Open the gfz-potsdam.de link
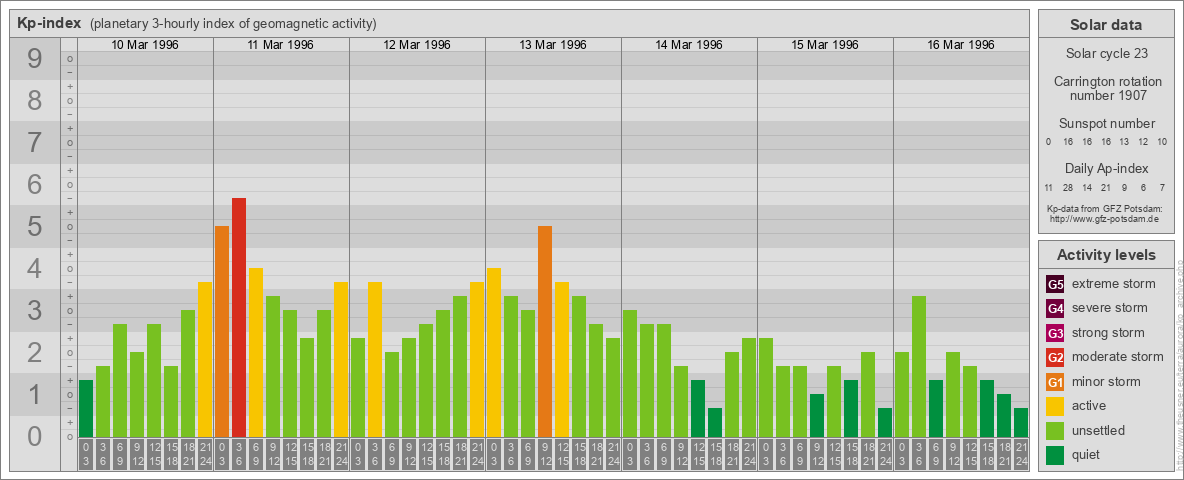Viewport: 1184px width, 480px height. coord(1106,218)
